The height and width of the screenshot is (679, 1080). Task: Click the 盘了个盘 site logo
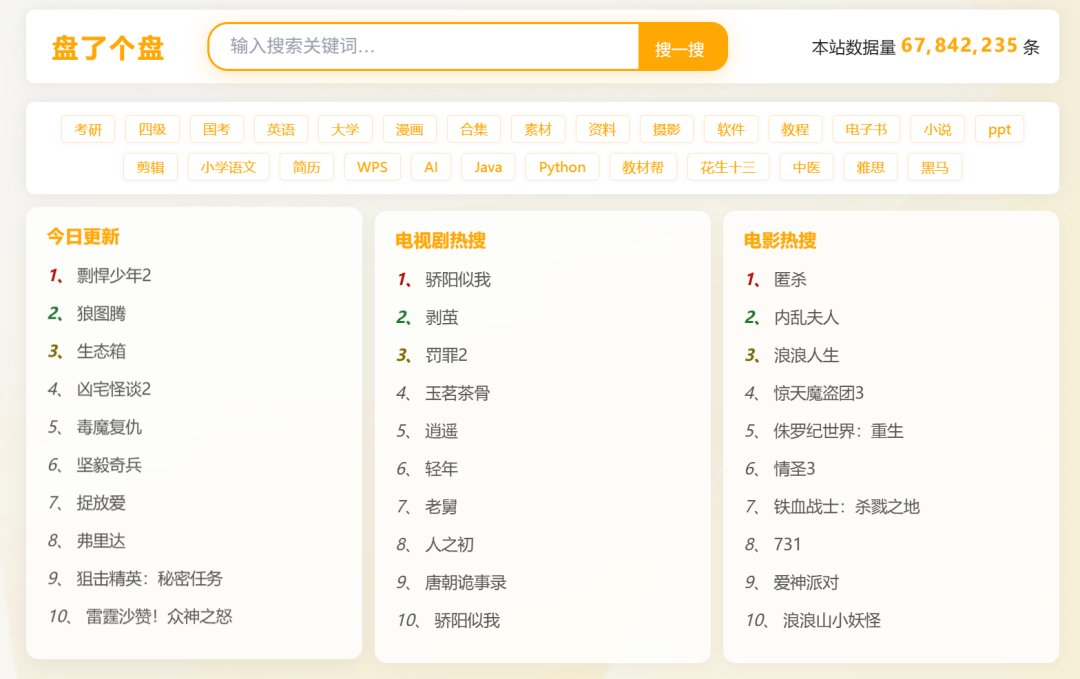107,46
